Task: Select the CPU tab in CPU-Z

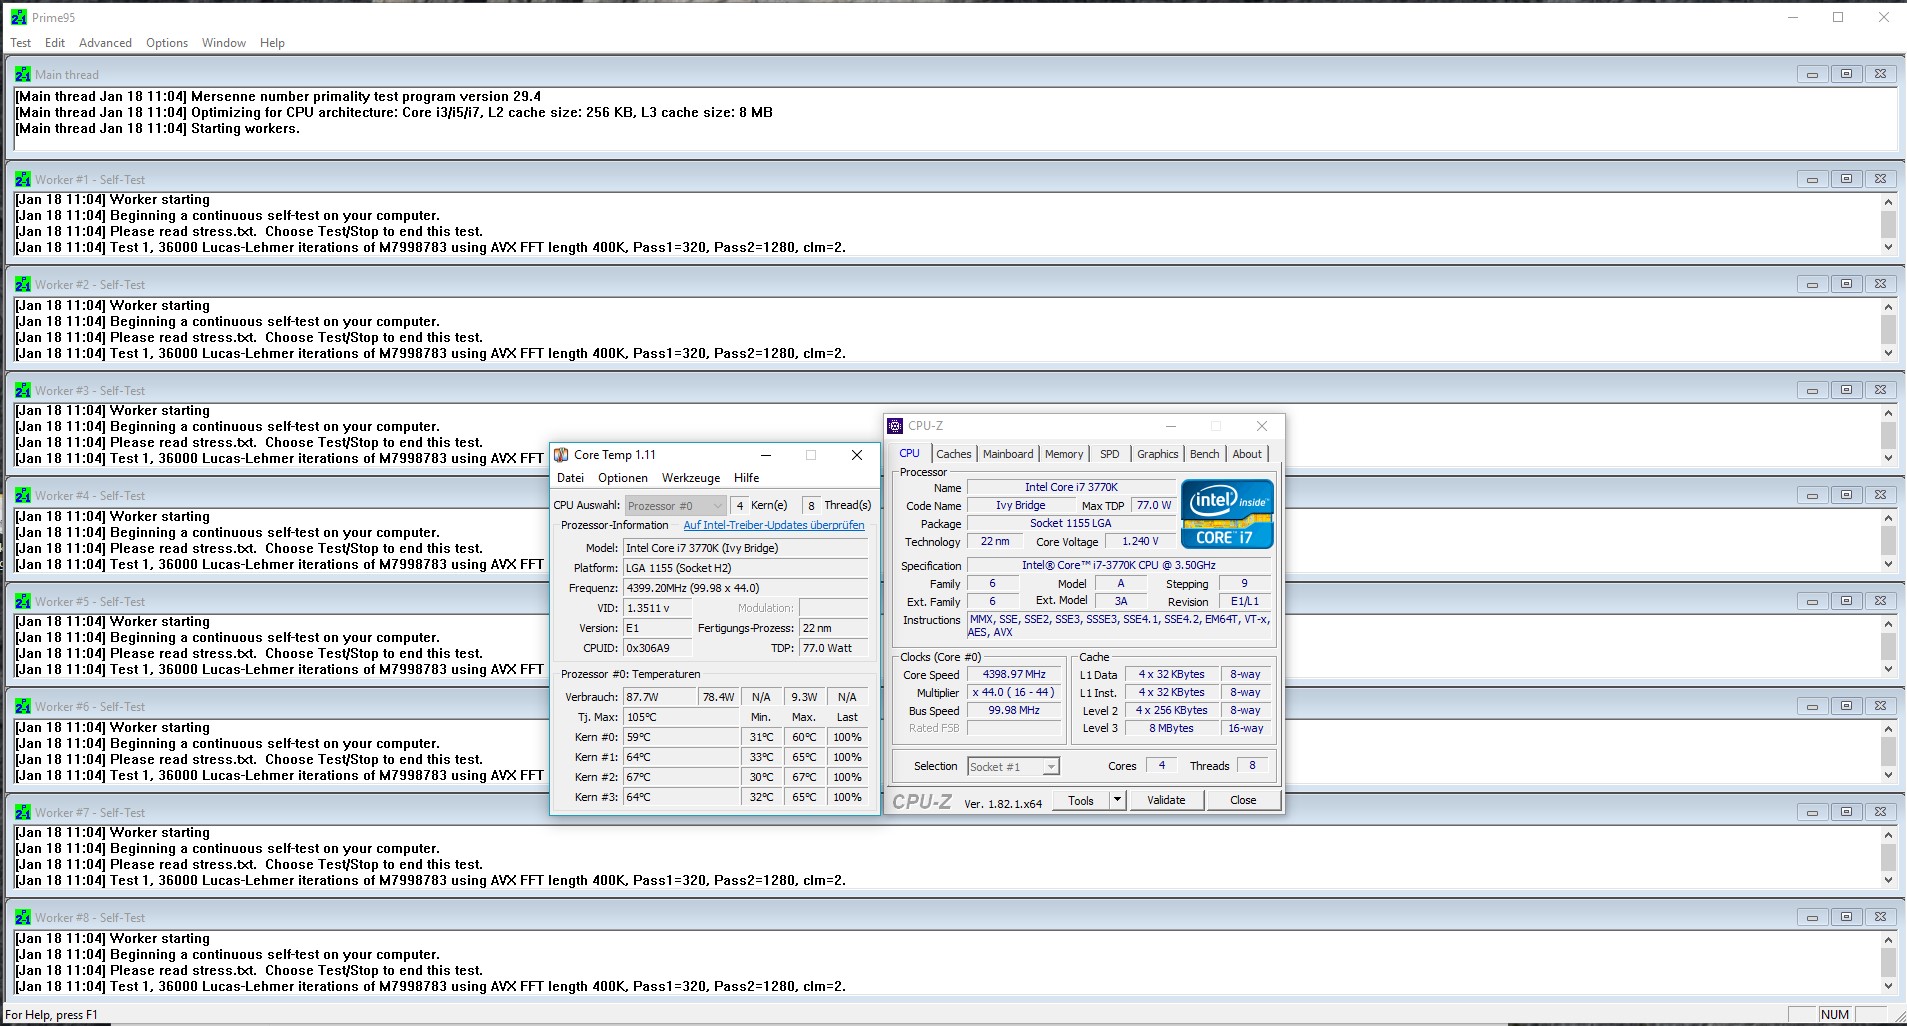Action: [x=910, y=453]
